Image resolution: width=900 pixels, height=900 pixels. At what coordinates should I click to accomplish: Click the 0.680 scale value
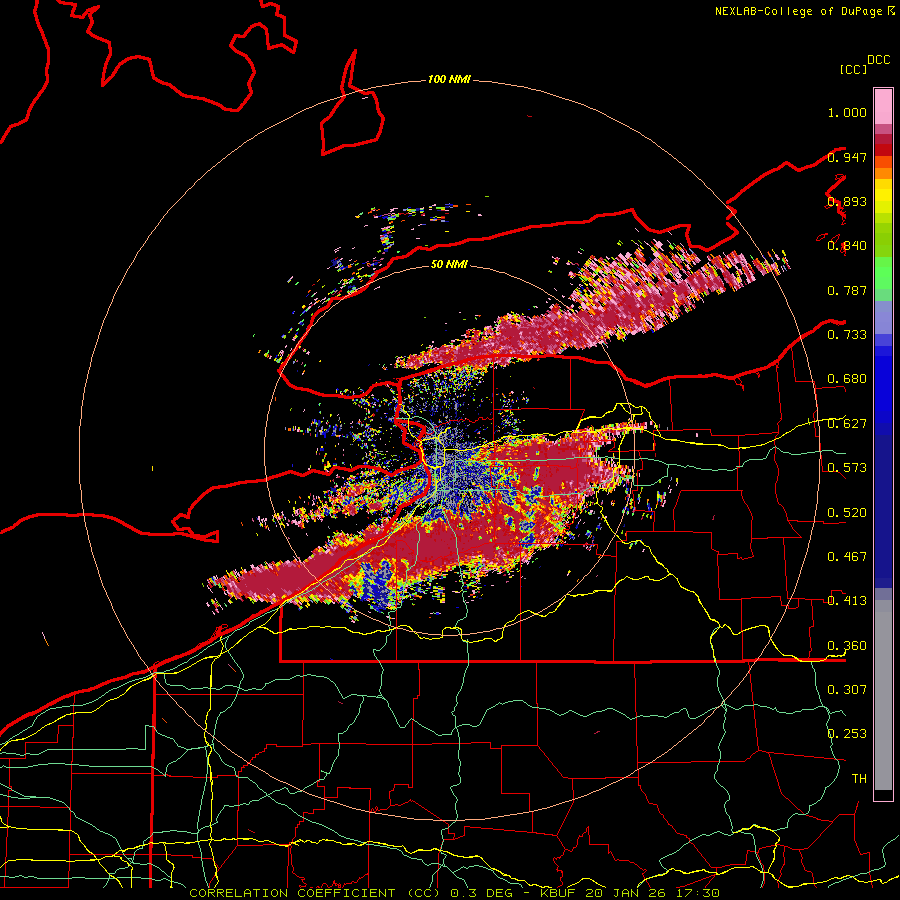847,379
